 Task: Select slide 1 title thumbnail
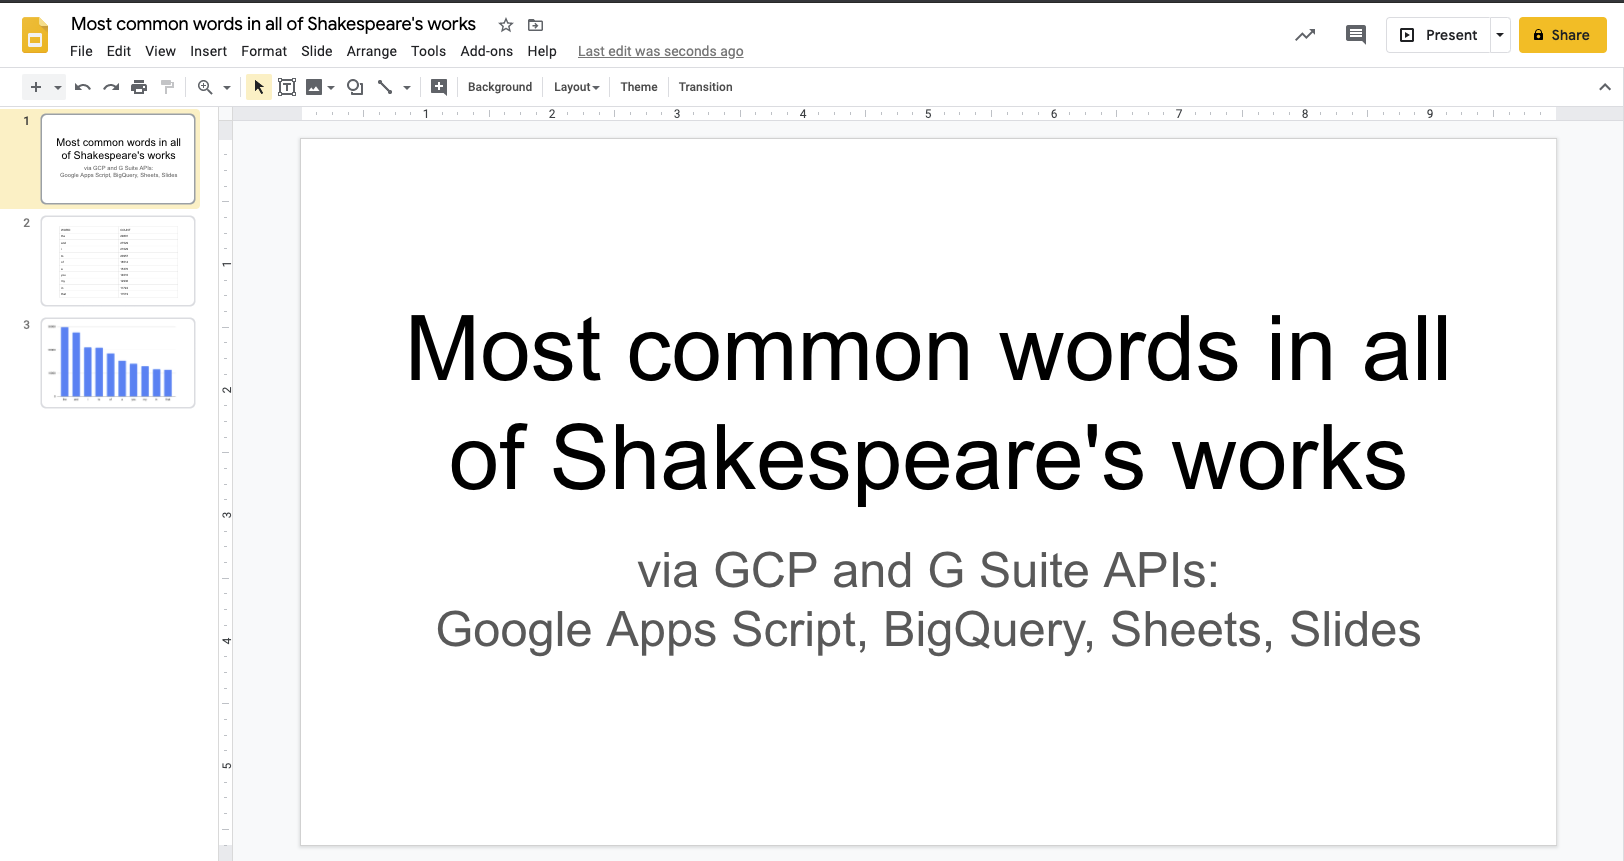click(x=118, y=159)
